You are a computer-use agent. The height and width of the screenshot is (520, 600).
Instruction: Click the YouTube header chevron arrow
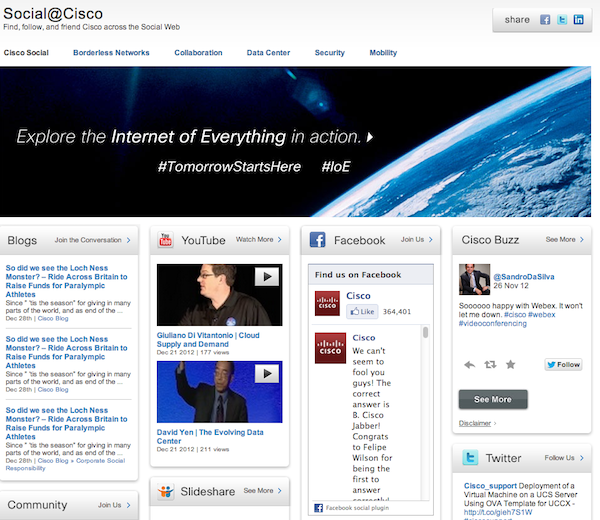pos(280,240)
